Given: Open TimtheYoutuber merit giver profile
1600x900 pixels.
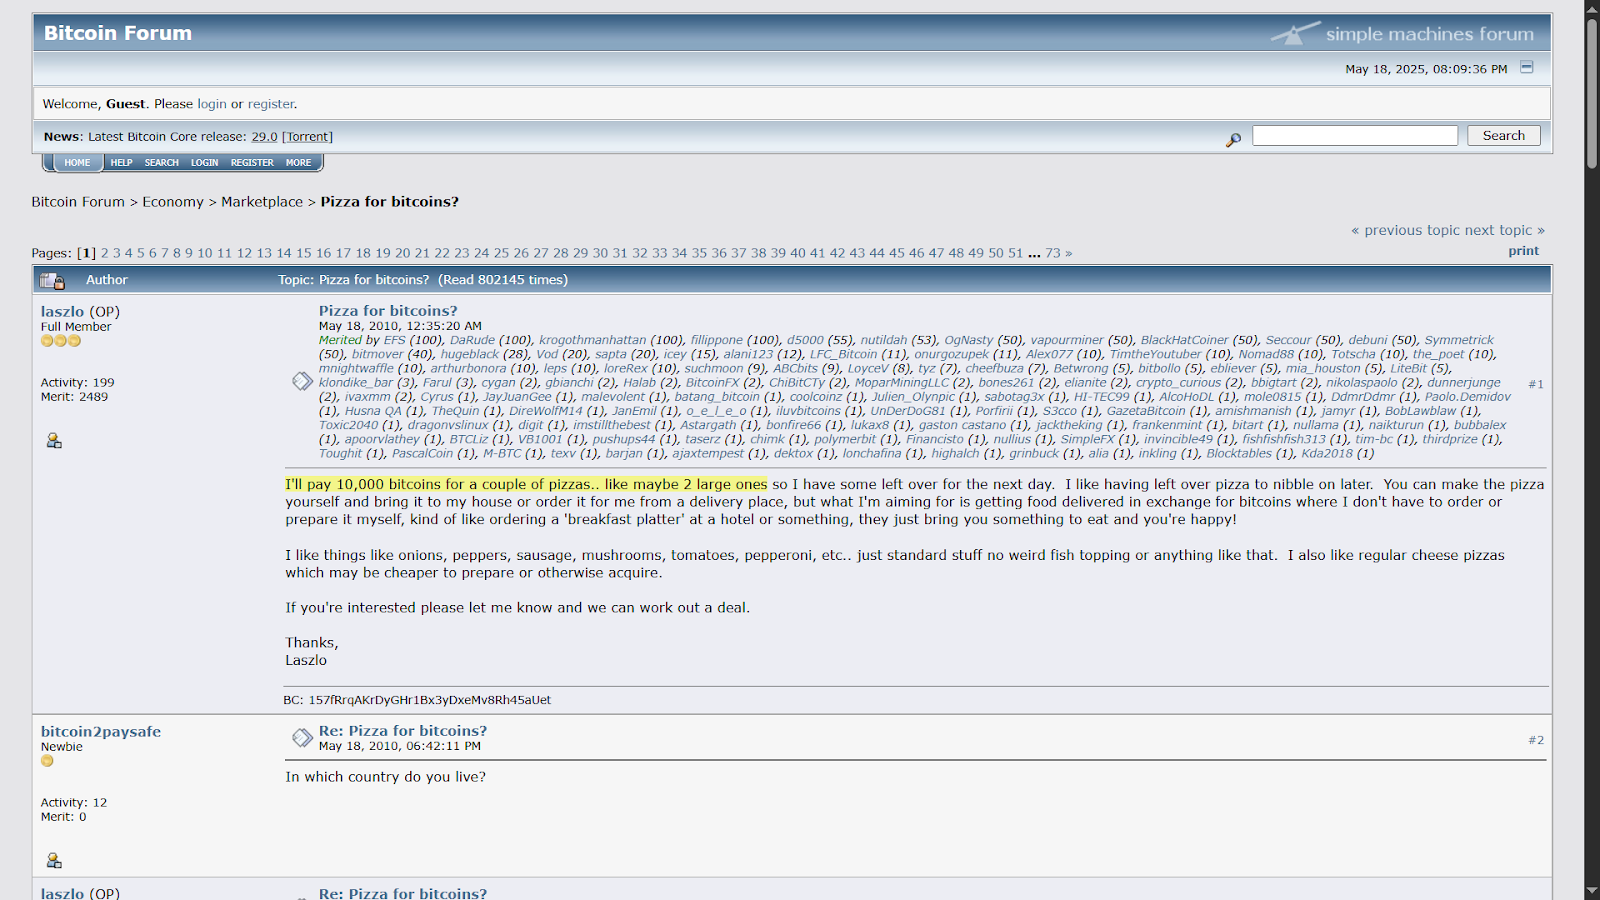Looking at the screenshot, I should (1155, 354).
